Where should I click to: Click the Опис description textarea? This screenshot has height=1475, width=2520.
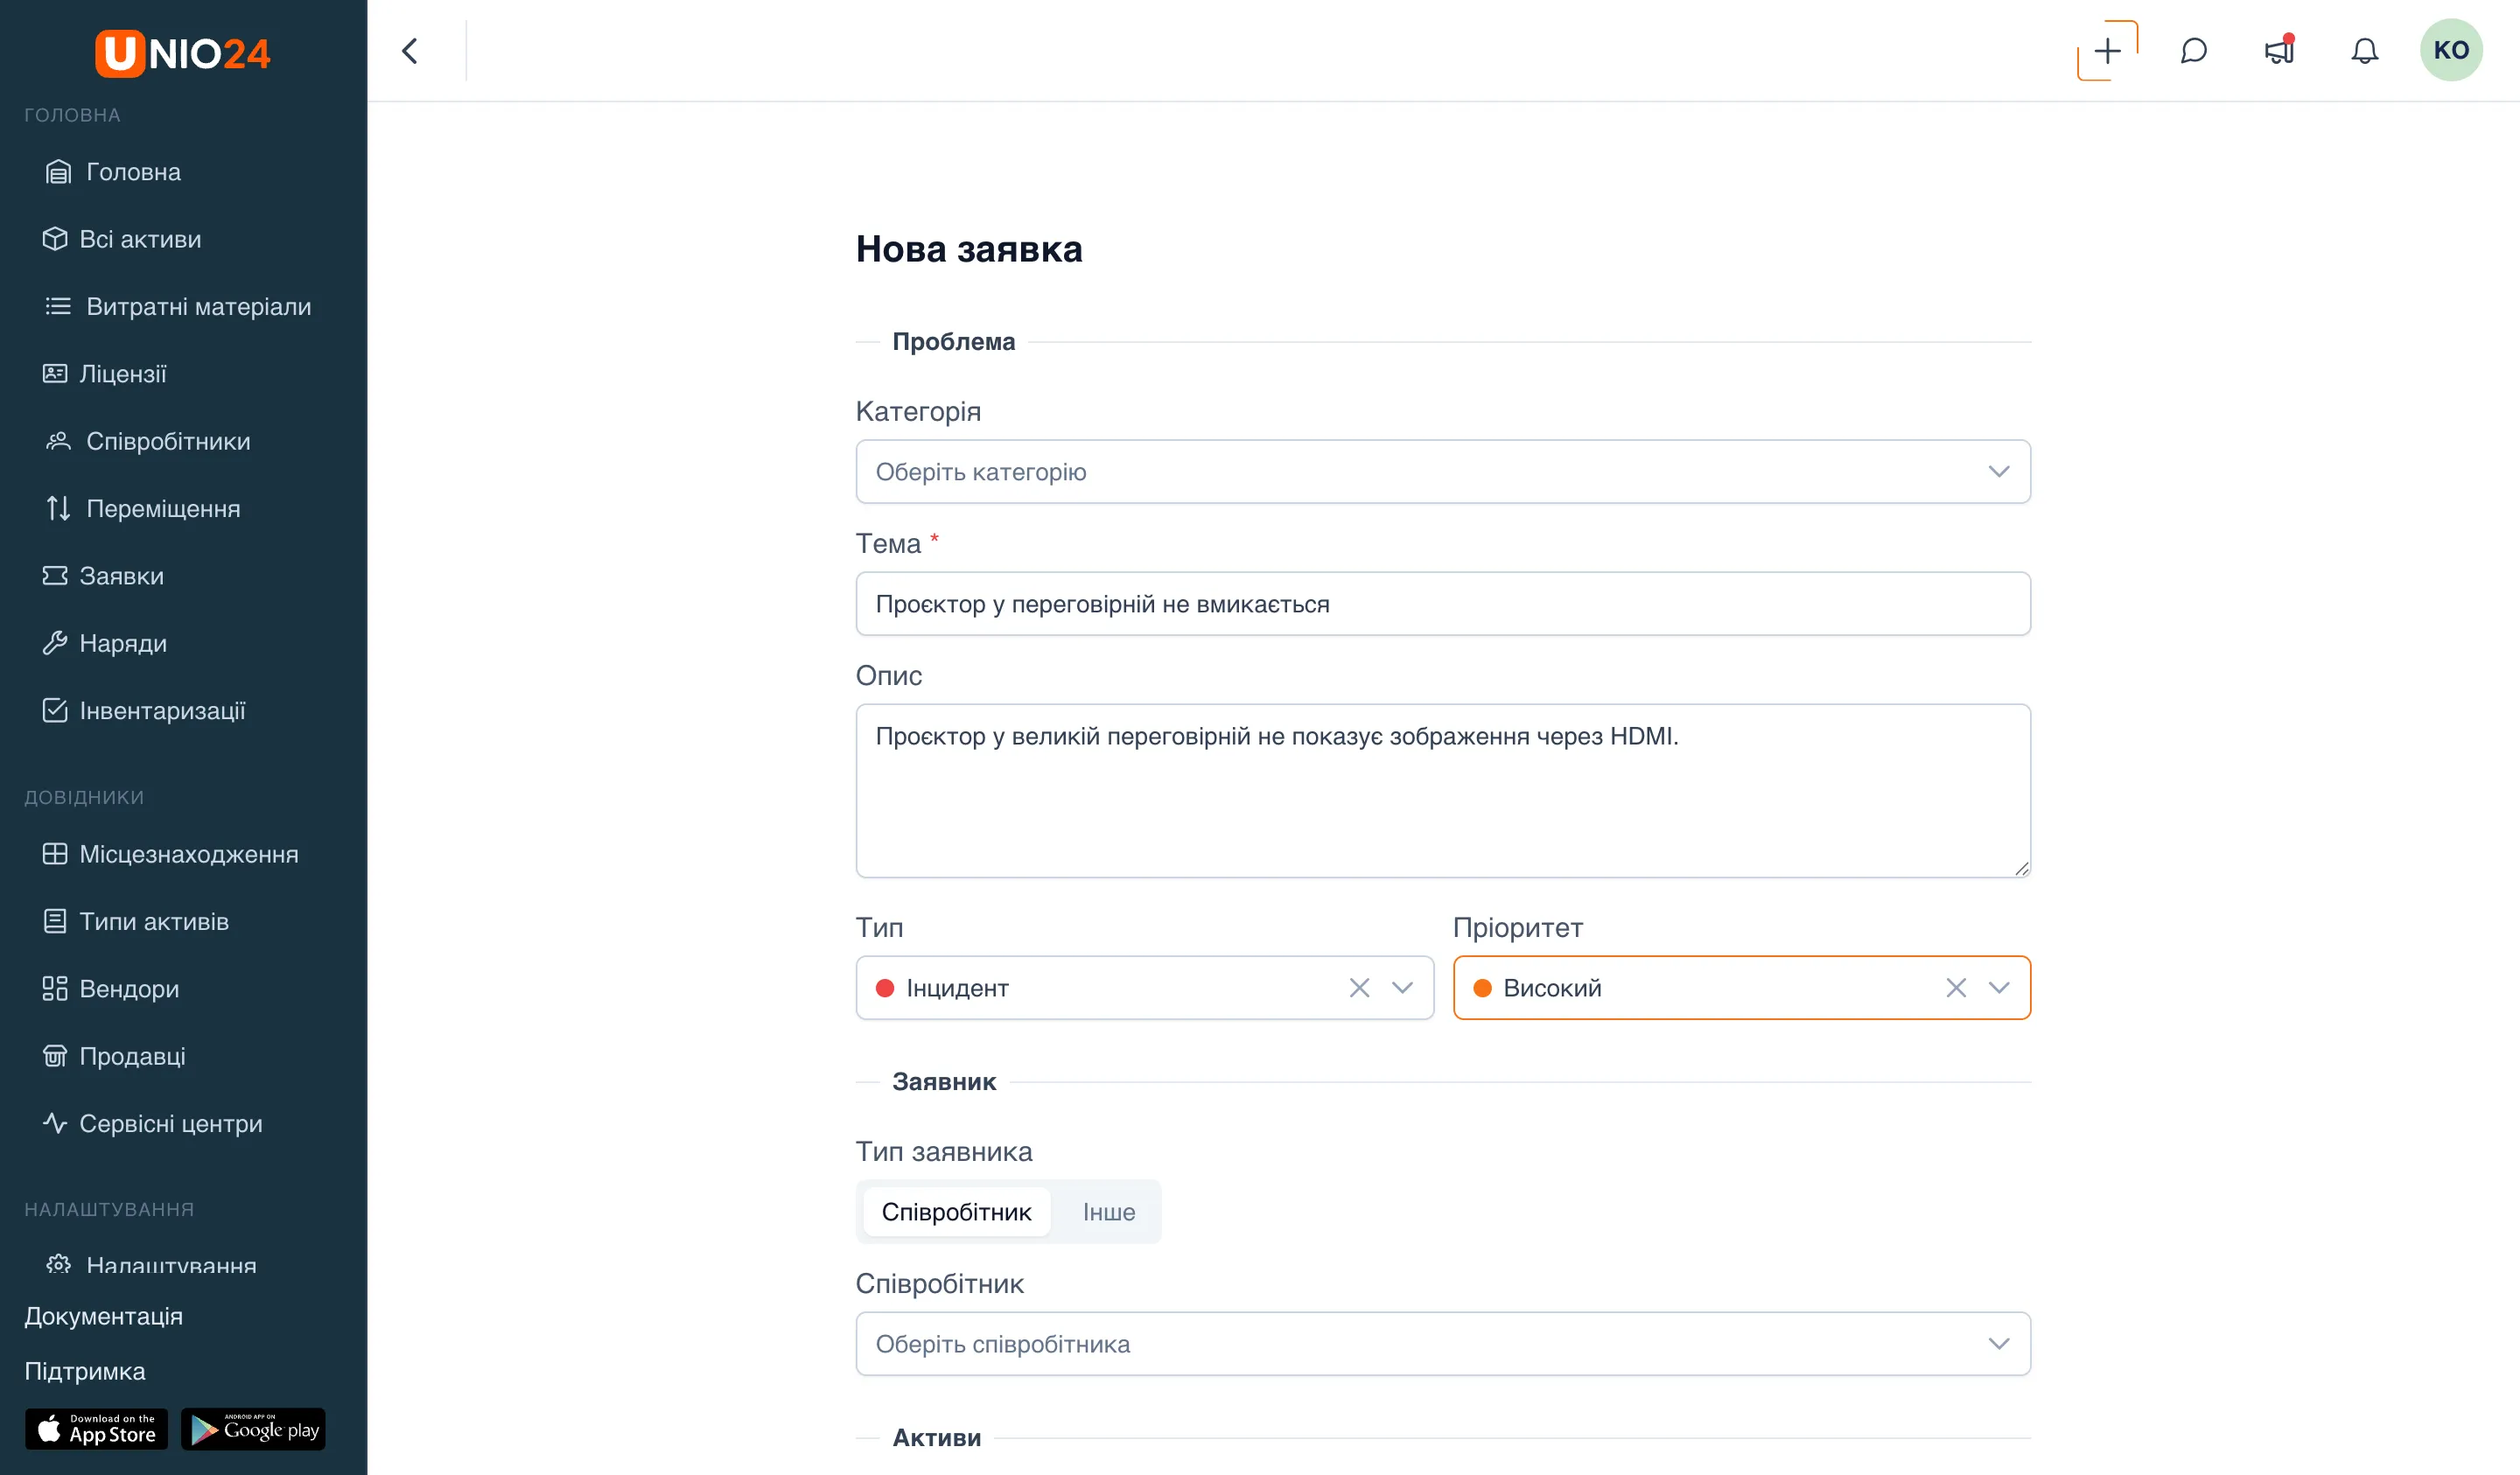[x=1443, y=791]
